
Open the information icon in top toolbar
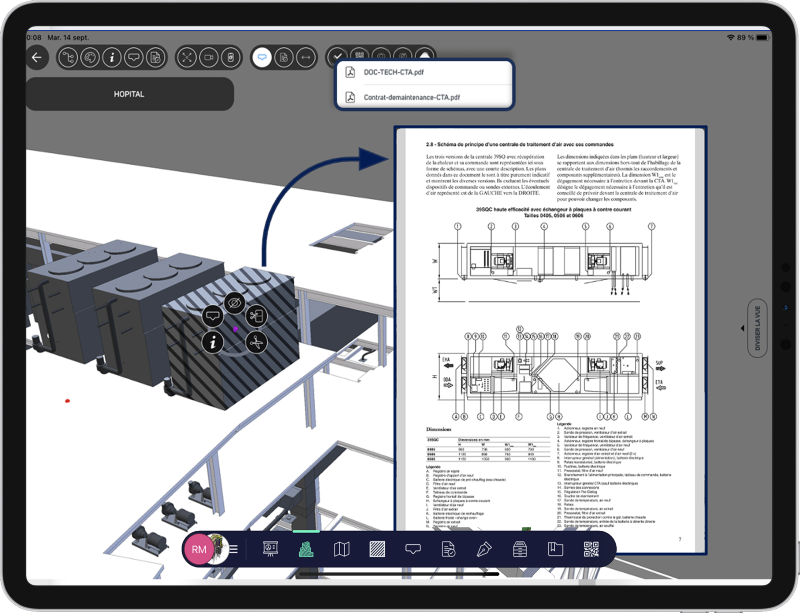point(111,58)
